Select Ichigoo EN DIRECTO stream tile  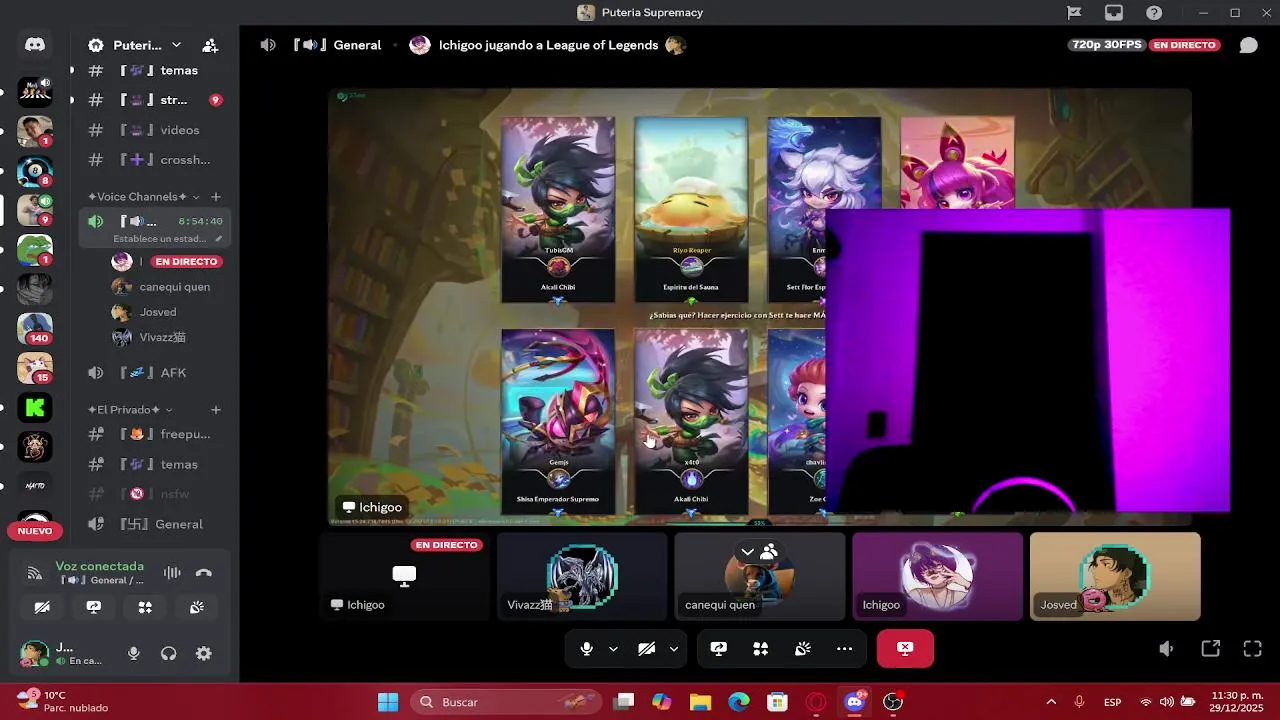pos(404,576)
